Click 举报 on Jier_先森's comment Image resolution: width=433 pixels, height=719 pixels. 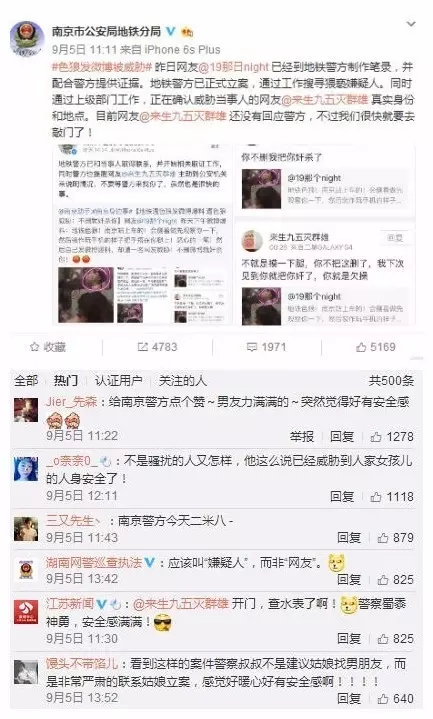click(x=302, y=437)
